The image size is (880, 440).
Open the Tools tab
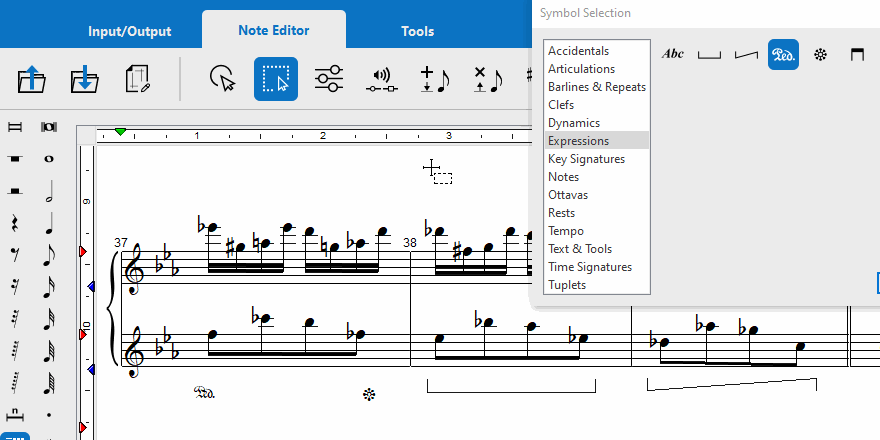[417, 31]
